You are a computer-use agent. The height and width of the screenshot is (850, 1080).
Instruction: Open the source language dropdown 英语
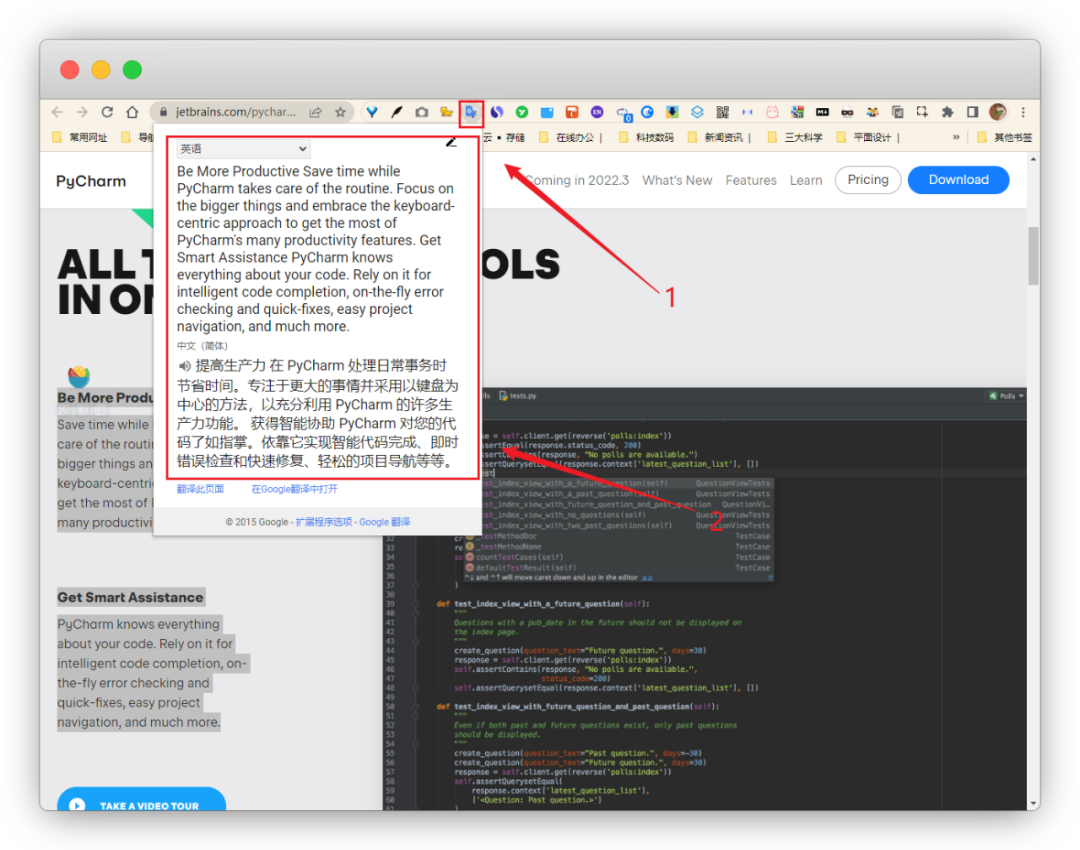click(x=243, y=149)
